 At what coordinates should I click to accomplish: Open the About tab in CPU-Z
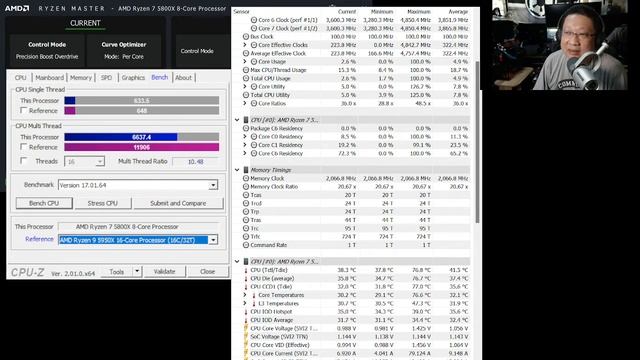tap(183, 78)
